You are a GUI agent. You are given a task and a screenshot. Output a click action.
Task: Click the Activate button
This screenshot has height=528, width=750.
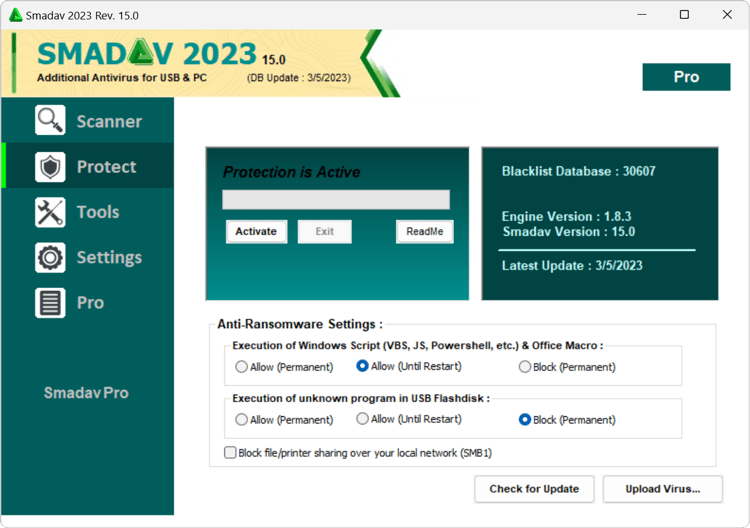[256, 231]
